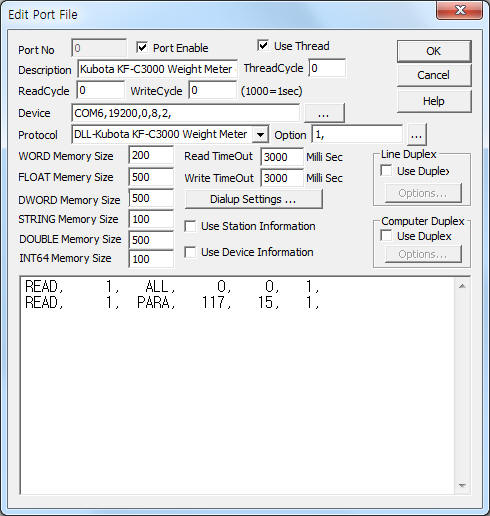The image size is (490, 516).
Task: Click the WriteCycle input field
Action: [x=212, y=90]
